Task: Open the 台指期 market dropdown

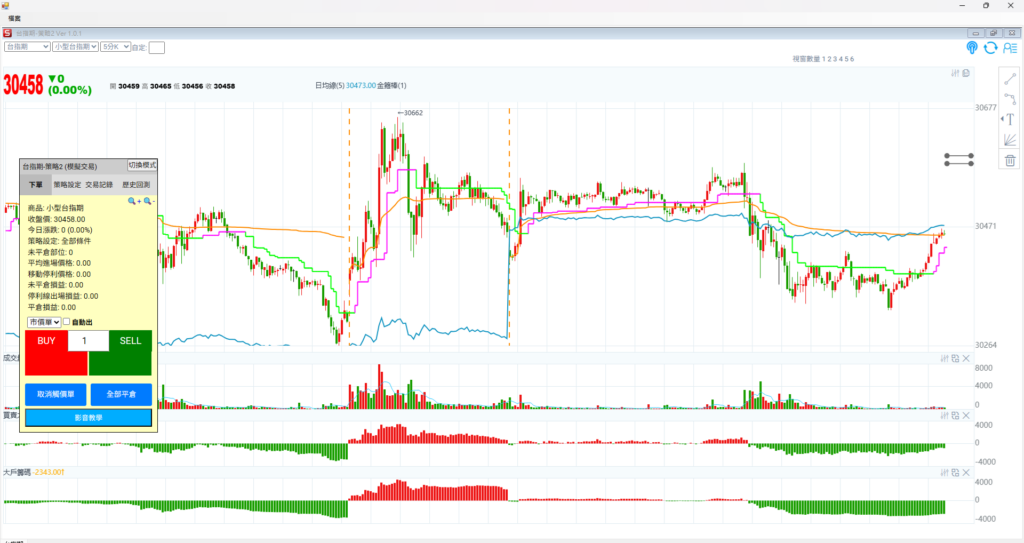Action: click(x=27, y=47)
